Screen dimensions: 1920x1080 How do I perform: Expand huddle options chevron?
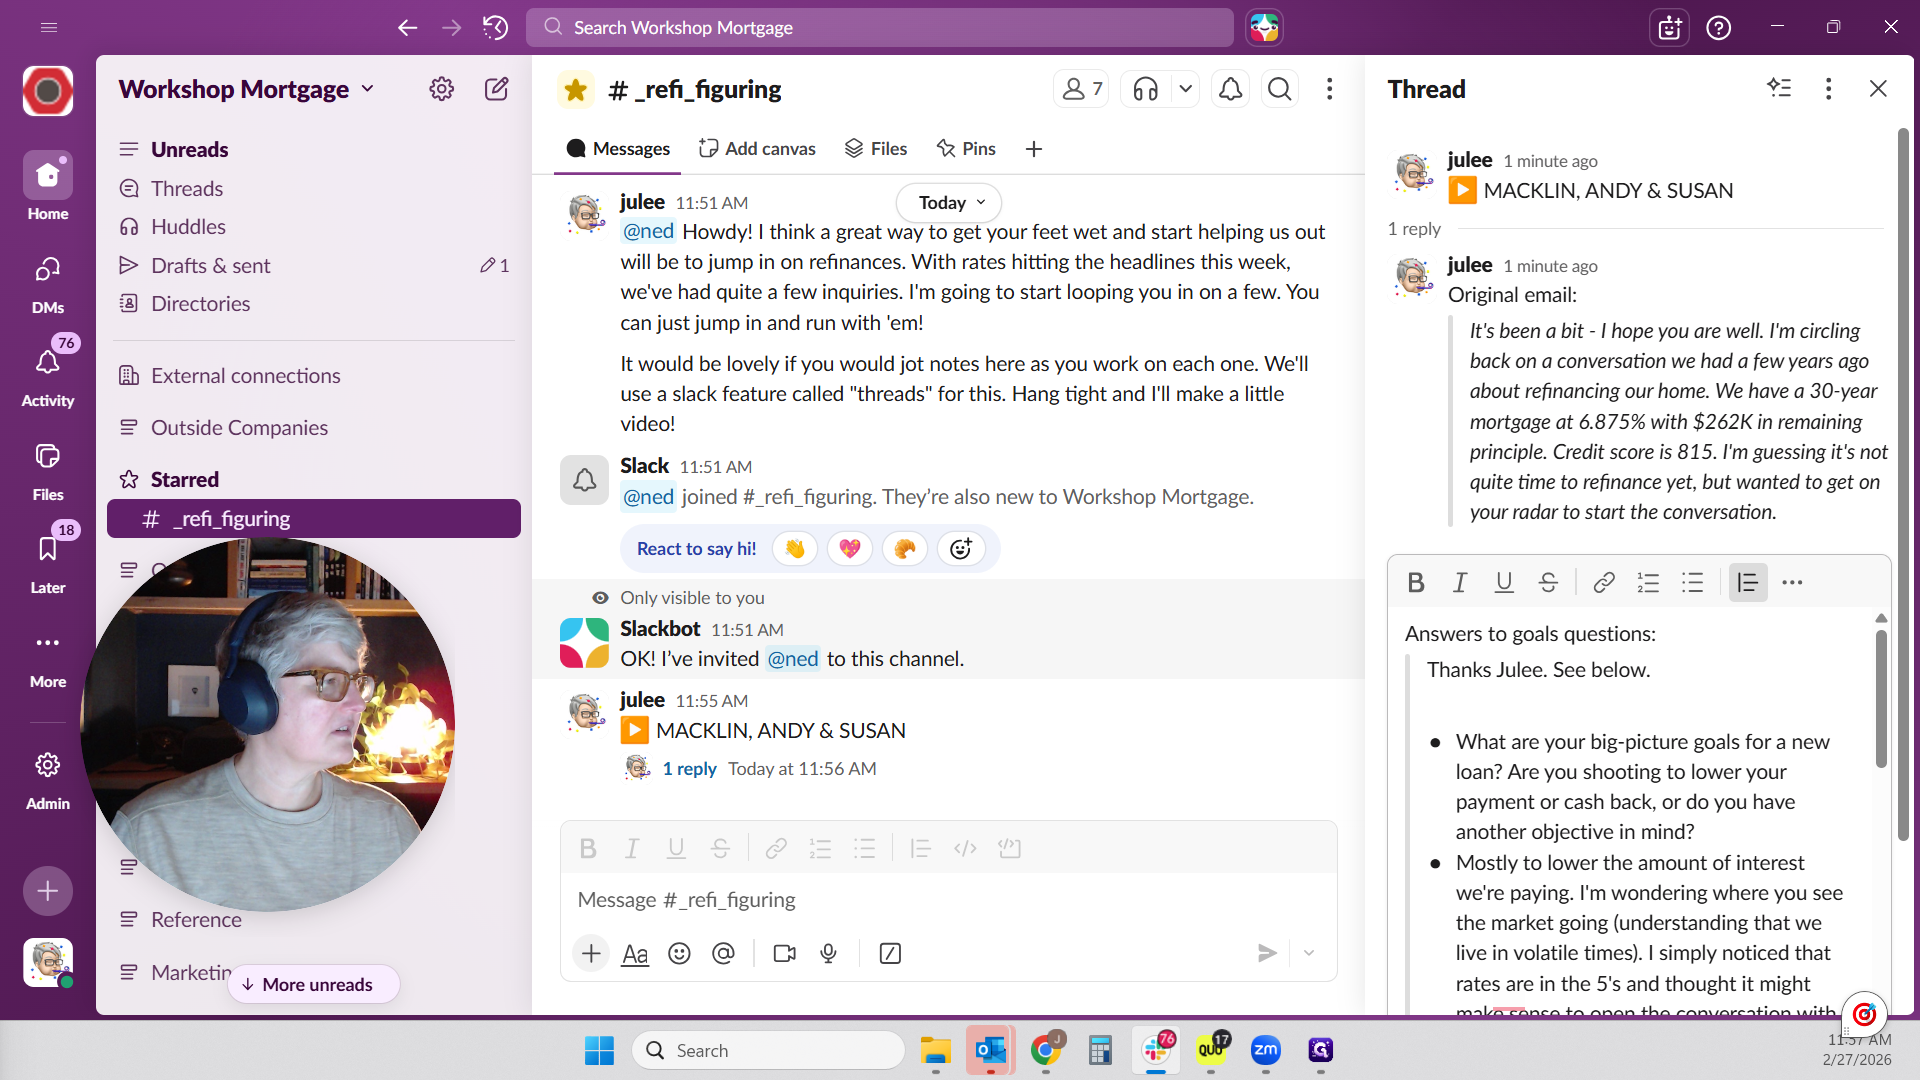tap(1185, 90)
